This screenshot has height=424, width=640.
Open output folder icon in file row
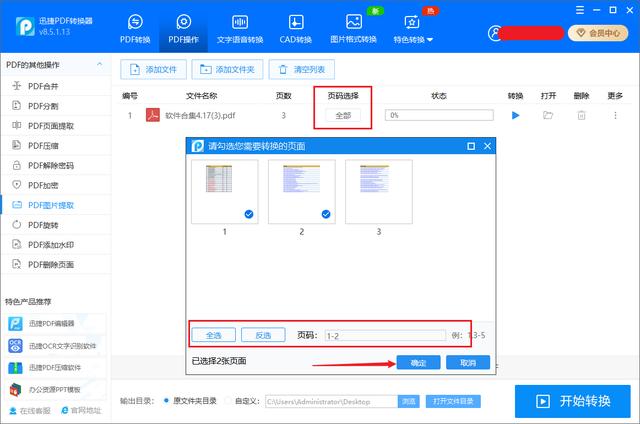[x=548, y=115]
